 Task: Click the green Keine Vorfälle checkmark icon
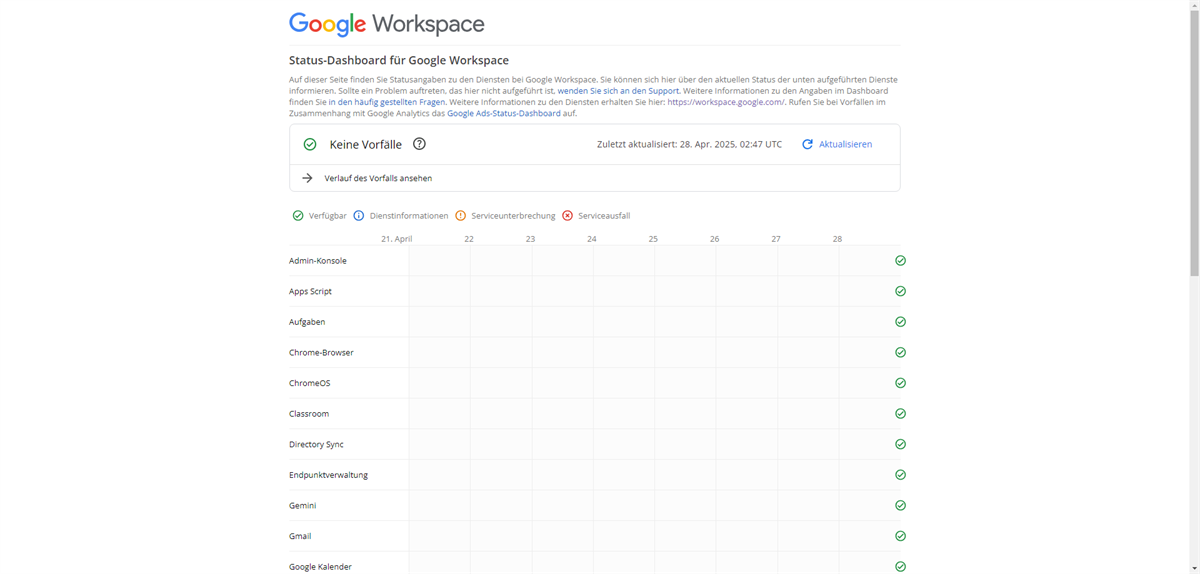point(310,144)
